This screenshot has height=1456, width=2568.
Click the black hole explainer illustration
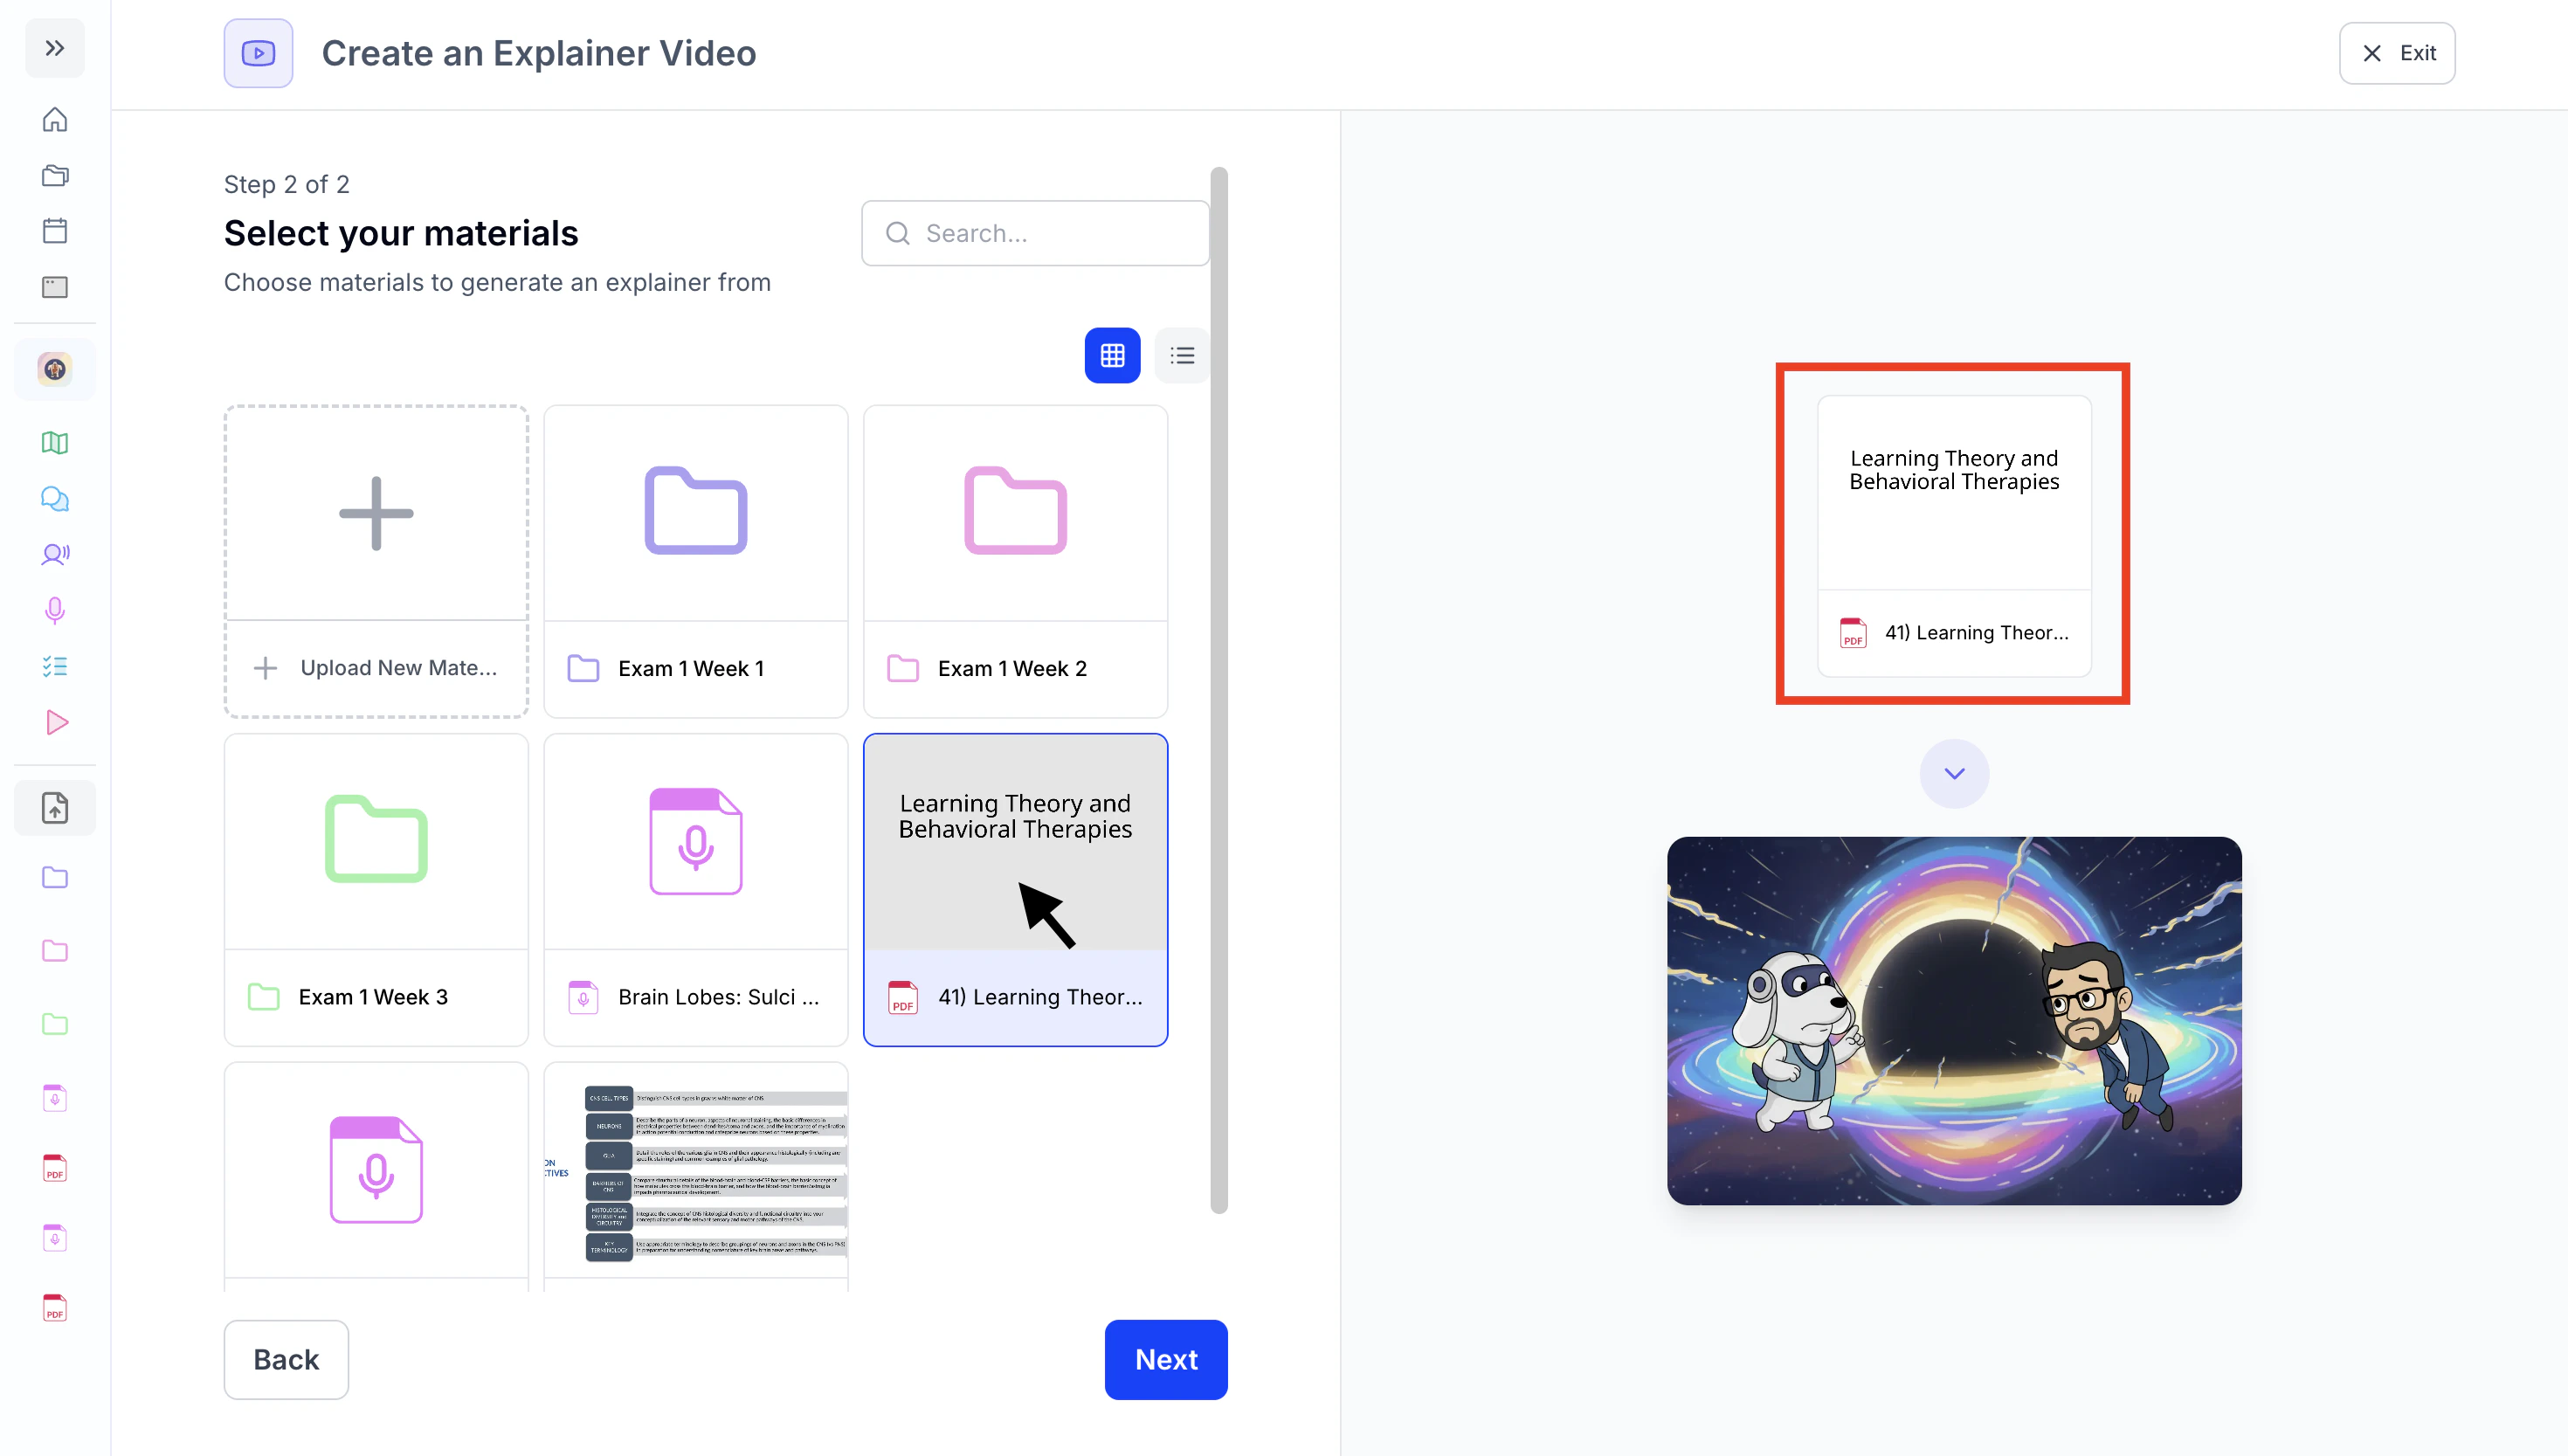(1954, 1020)
